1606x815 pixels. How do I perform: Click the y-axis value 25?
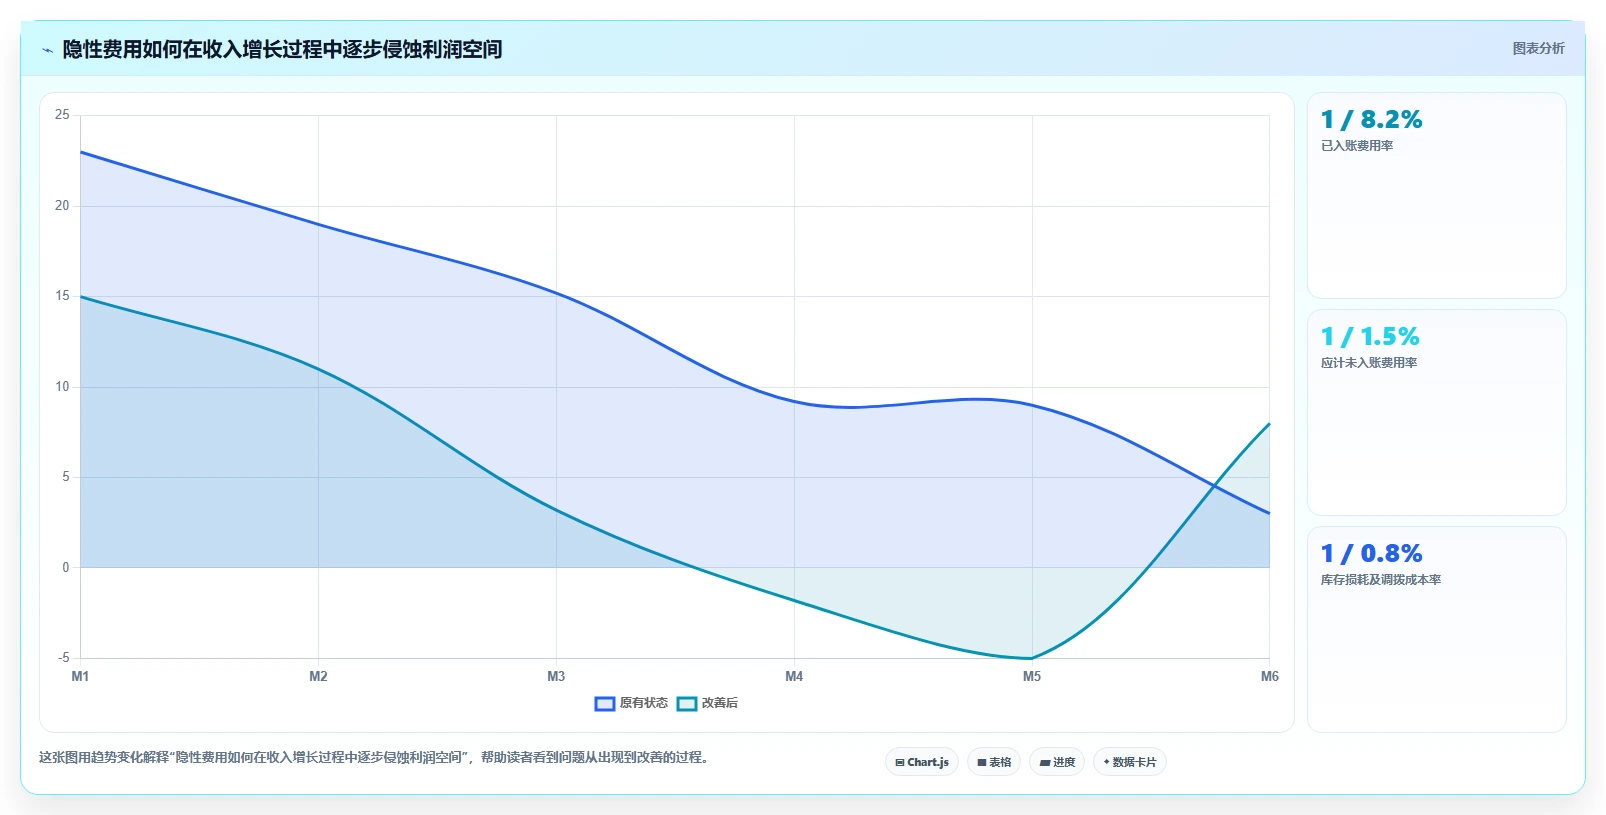[x=62, y=115]
